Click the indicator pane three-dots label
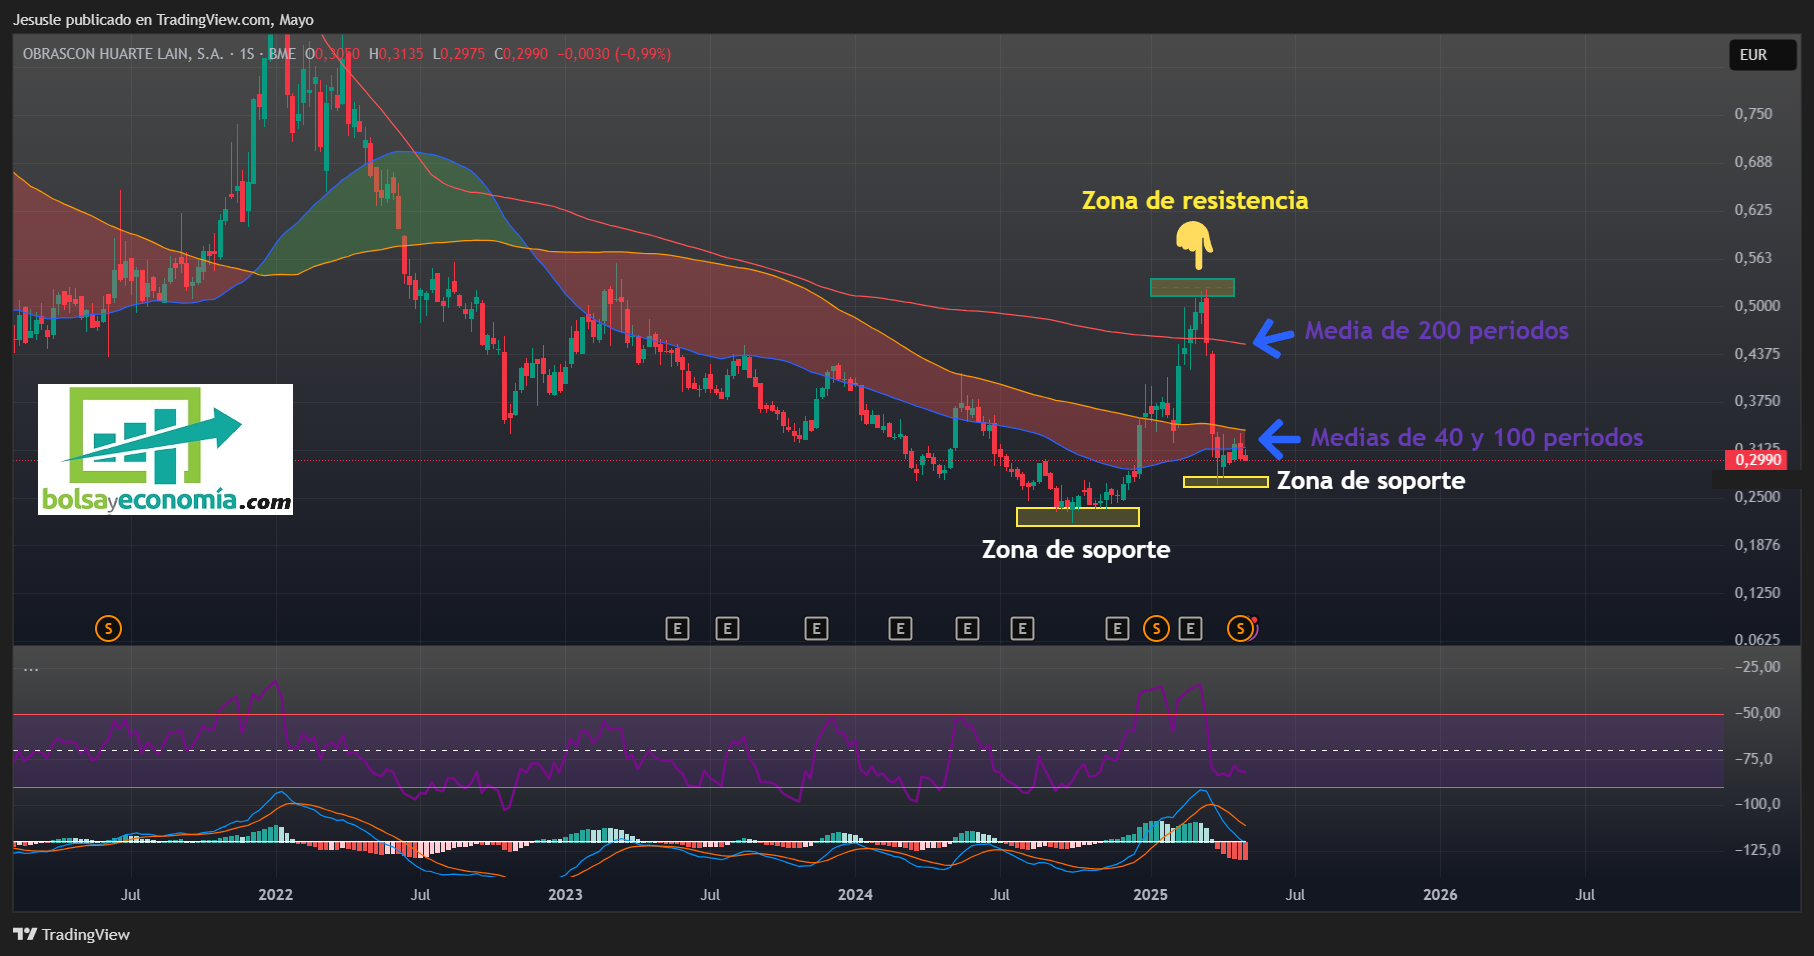 (31, 668)
